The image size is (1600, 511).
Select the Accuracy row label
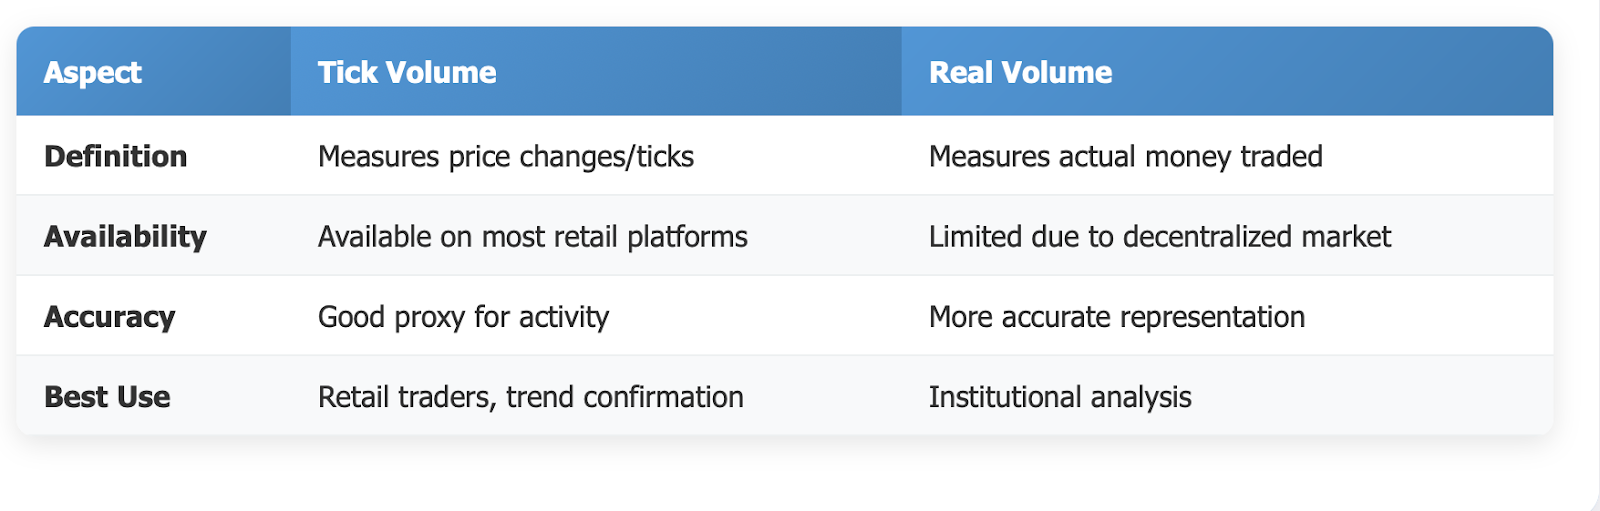point(109,317)
